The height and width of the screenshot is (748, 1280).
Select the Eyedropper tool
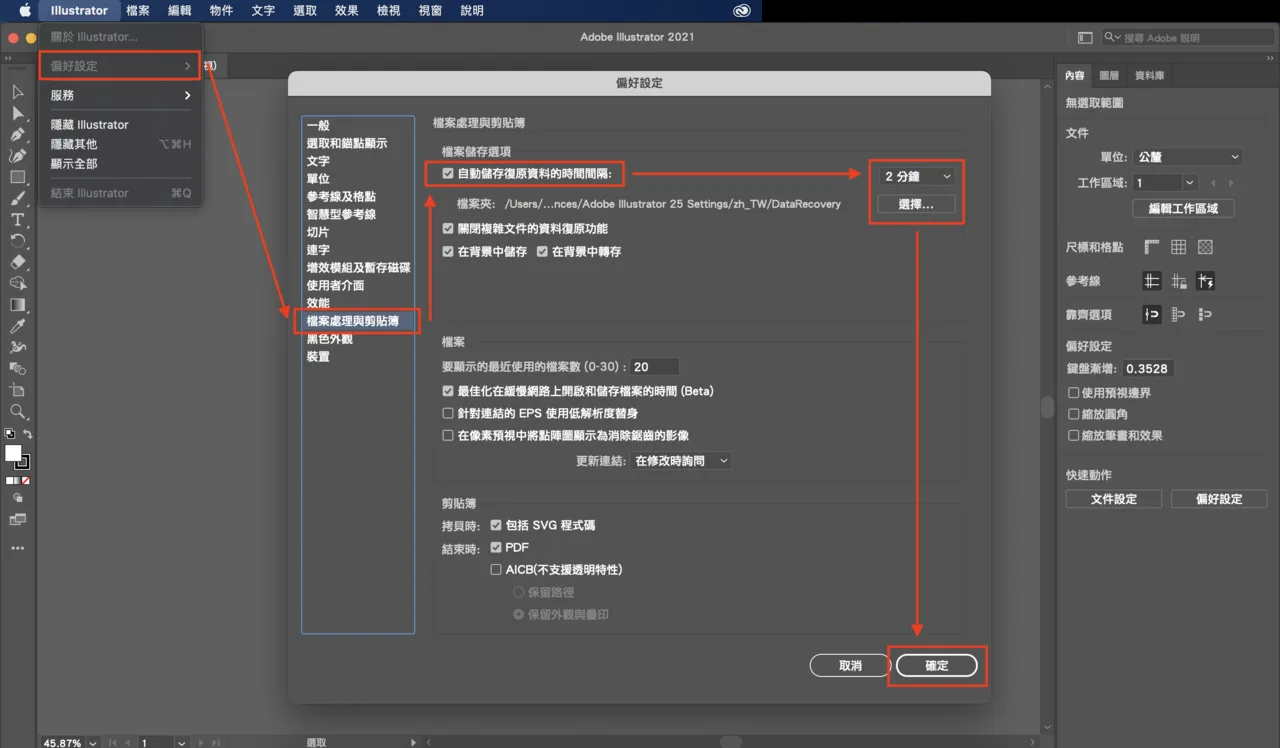(17, 326)
